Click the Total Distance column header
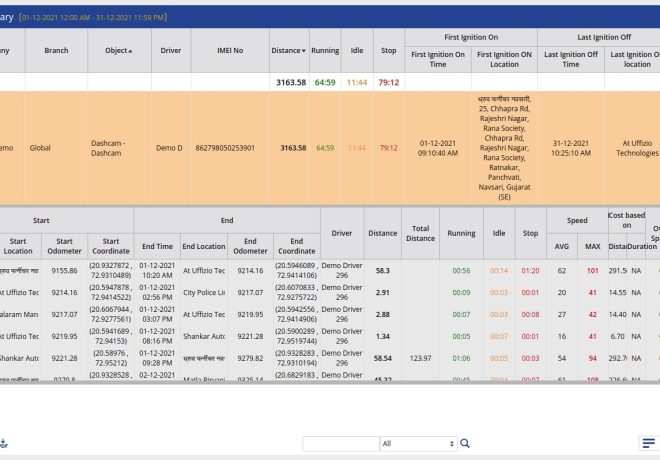The width and height of the screenshot is (660, 460). pyautogui.click(x=421, y=233)
